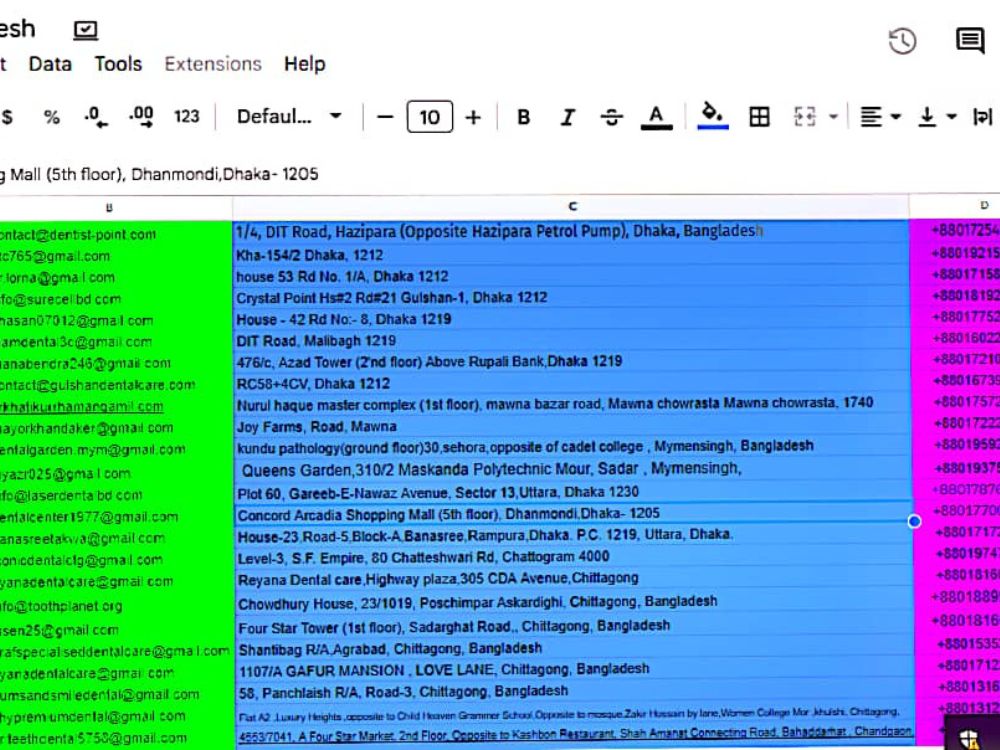Click the selection fill handle dot
Image resolution: width=1000 pixels, height=750 pixels.
pos(914,522)
